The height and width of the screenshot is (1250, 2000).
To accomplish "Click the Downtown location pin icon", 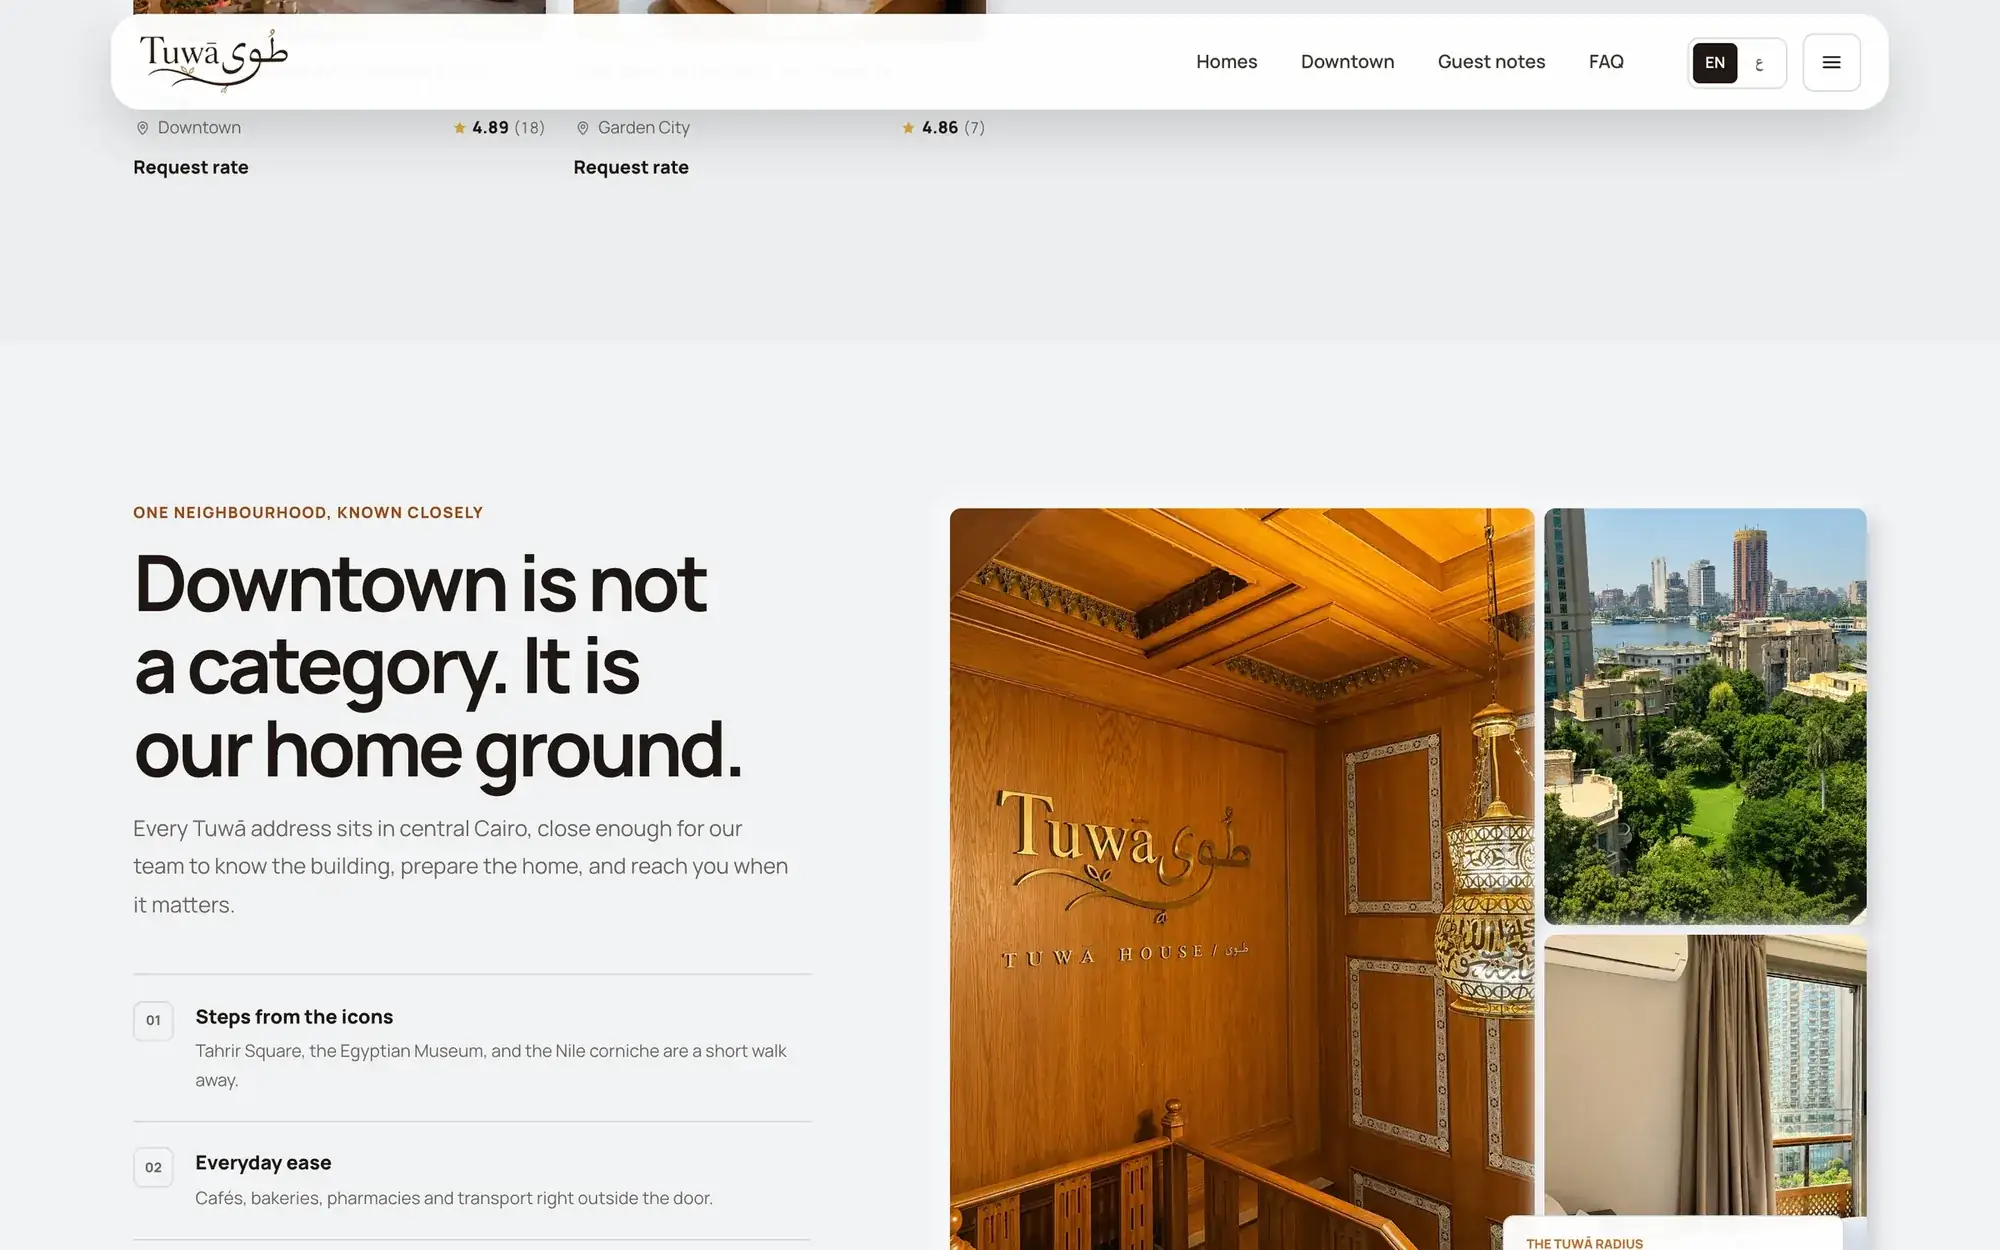I will 142,128.
